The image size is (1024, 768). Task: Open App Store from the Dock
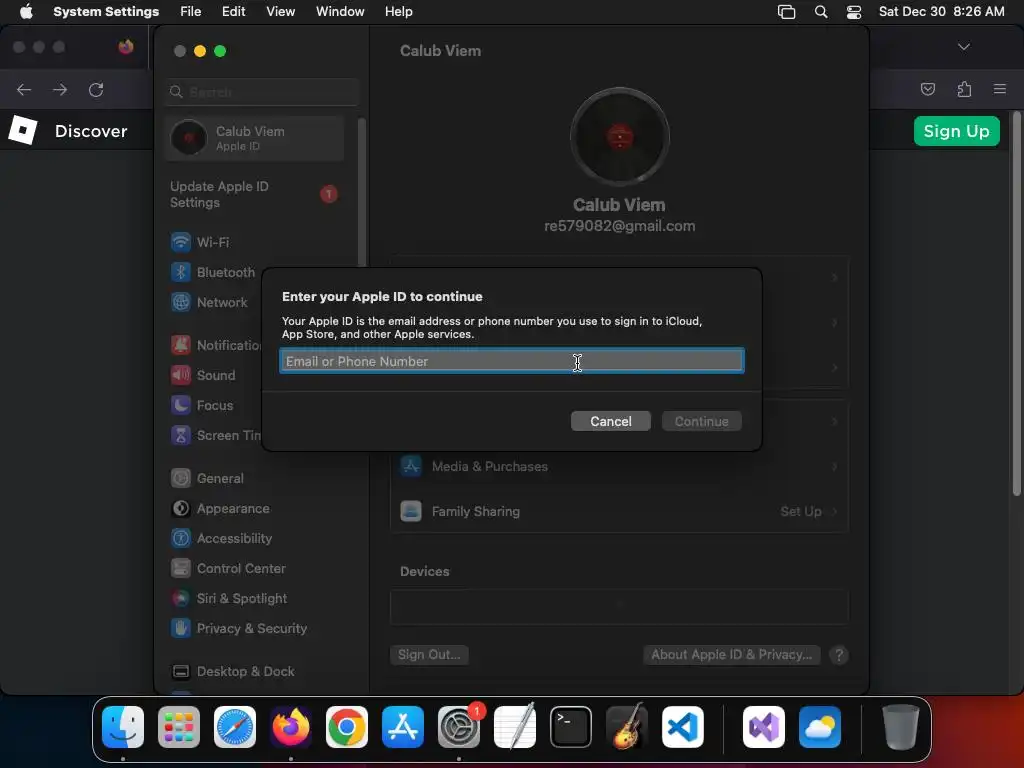point(403,727)
